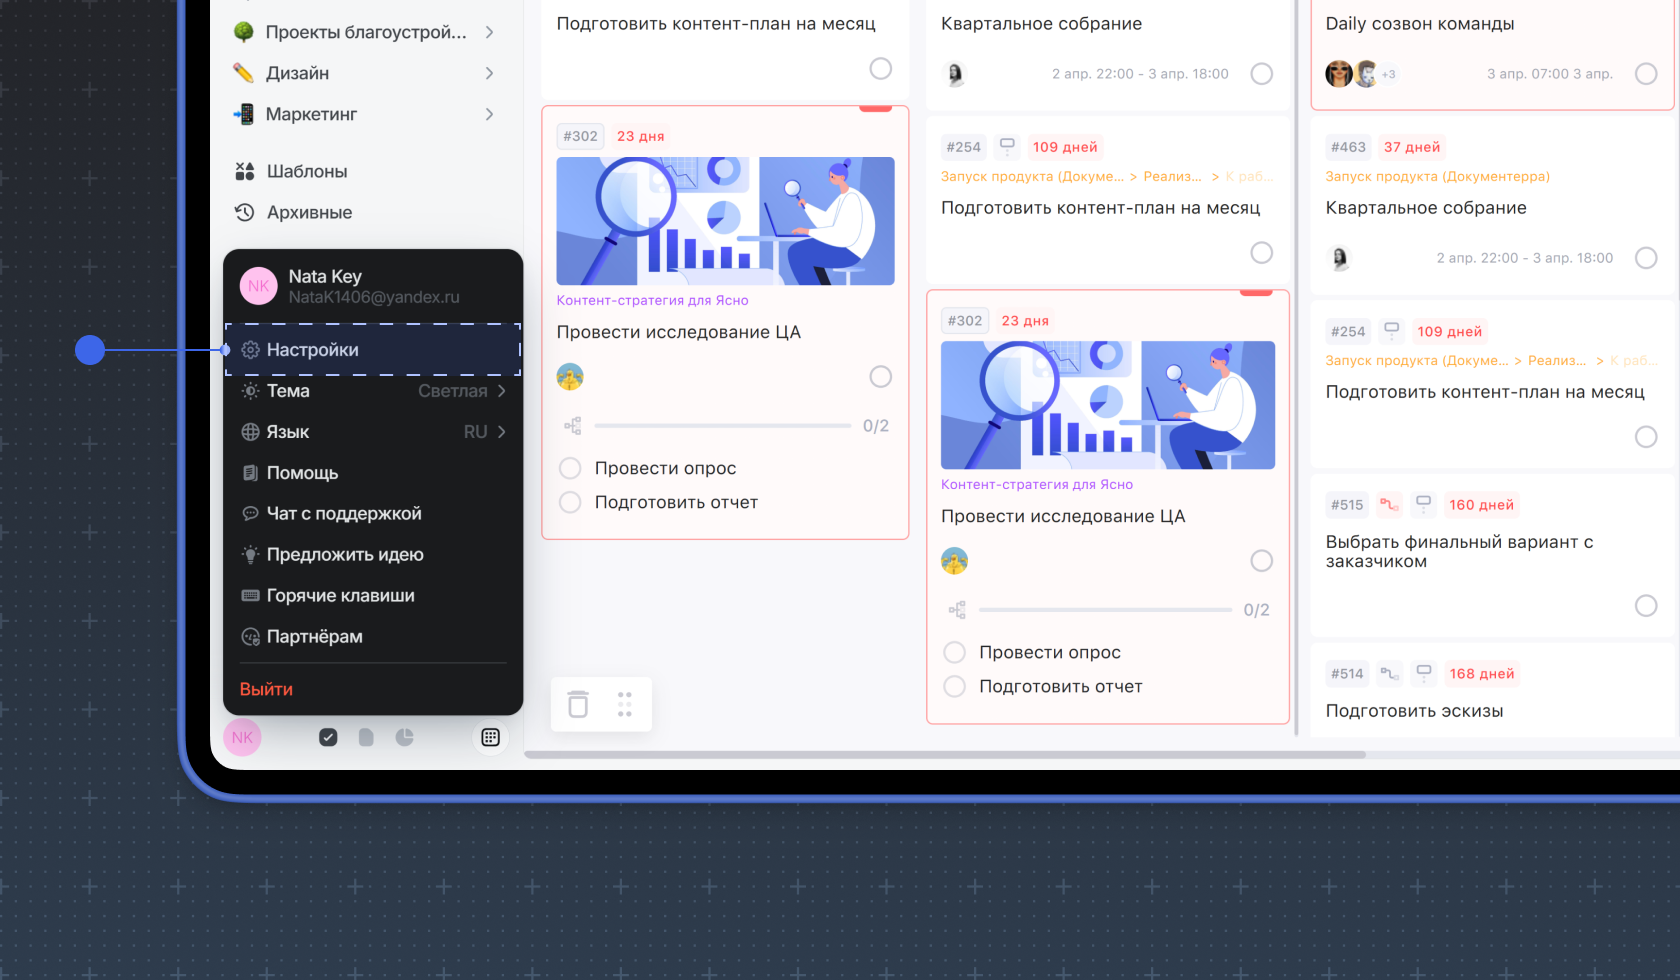The height and width of the screenshot is (980, 1680).
Task: Click the six-dot drag handle beside trash
Action: point(625,704)
